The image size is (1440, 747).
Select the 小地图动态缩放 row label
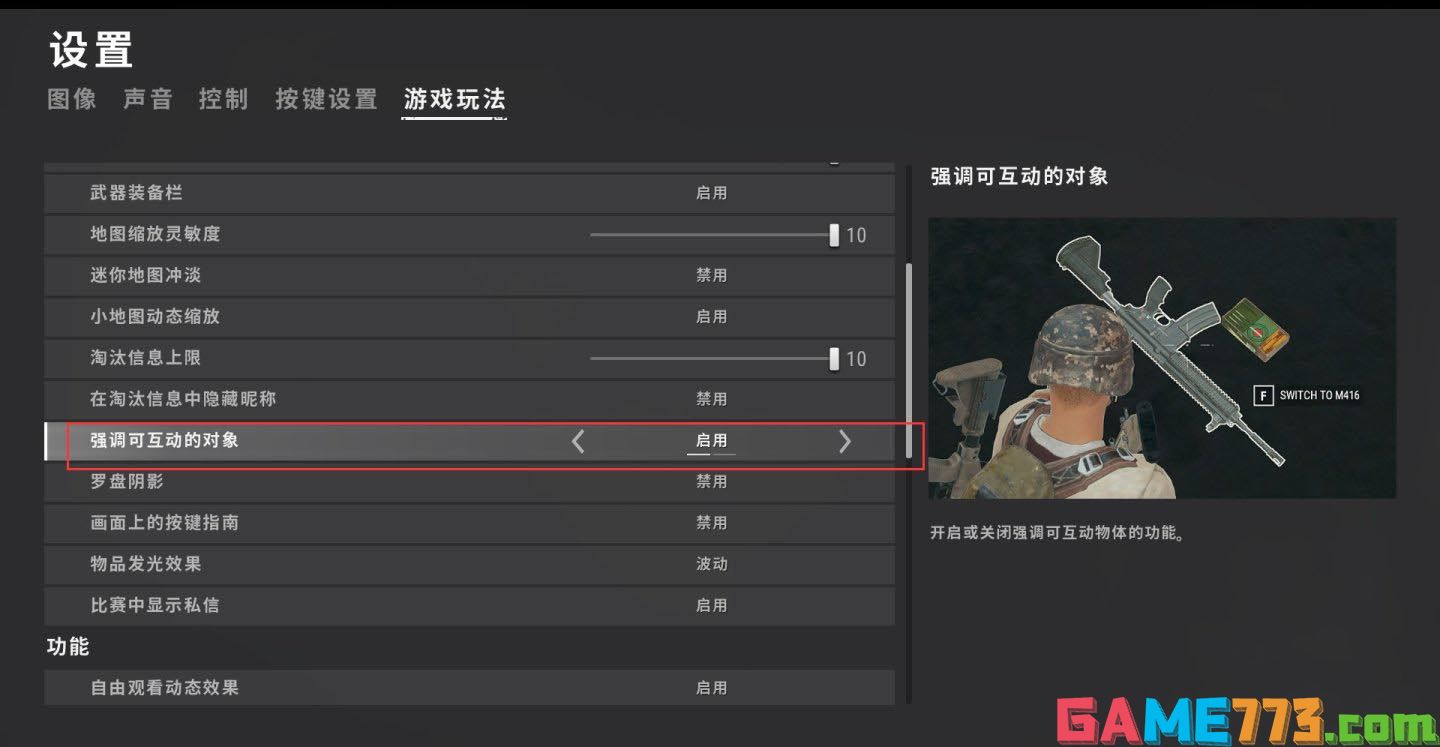[x=155, y=316]
